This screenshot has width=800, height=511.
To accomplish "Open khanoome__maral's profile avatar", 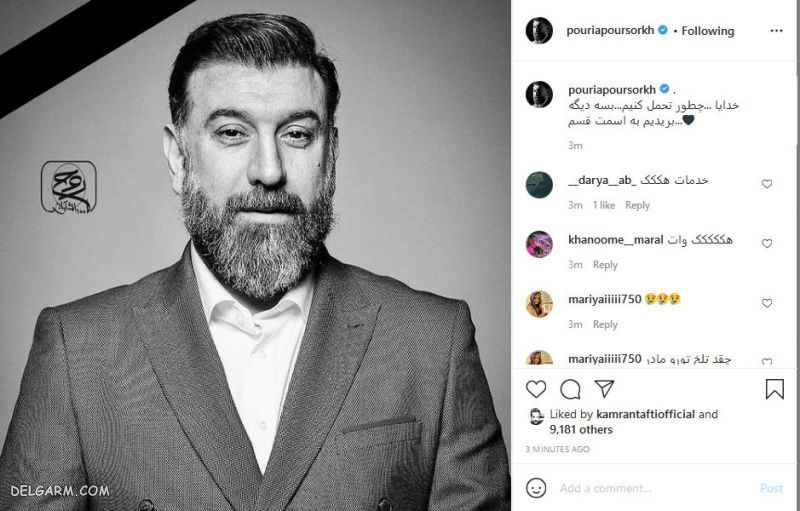I will pos(540,245).
